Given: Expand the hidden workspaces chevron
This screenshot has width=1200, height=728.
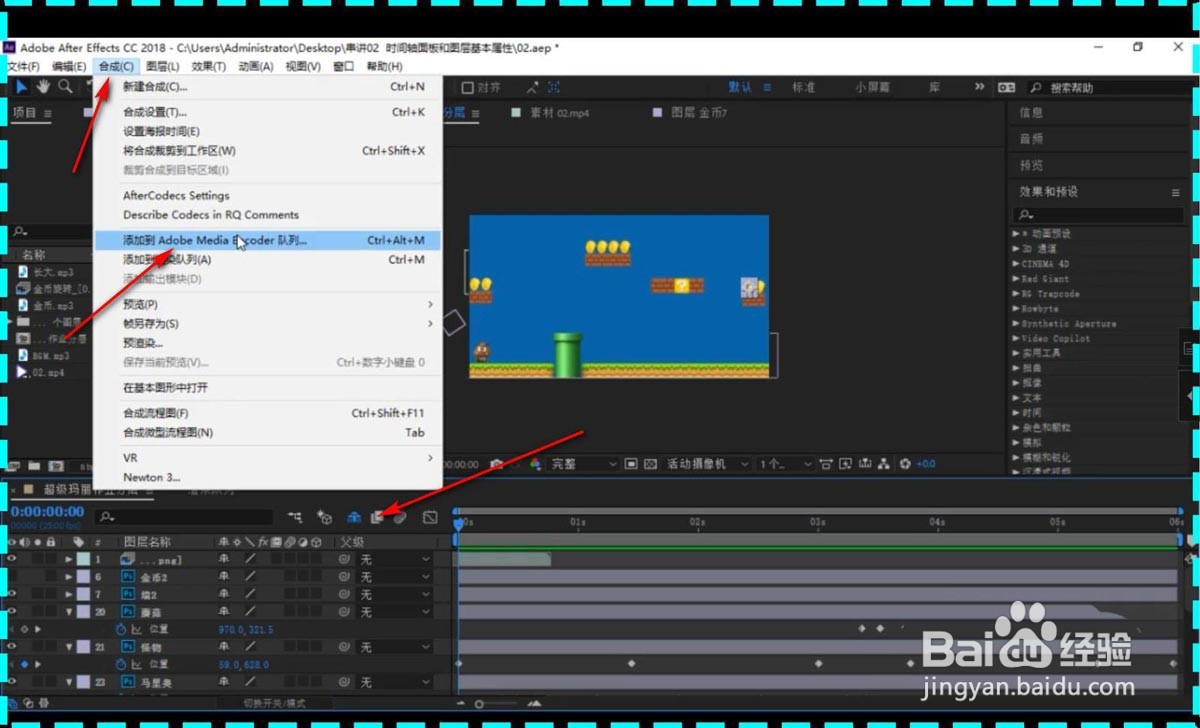Looking at the screenshot, I should (x=980, y=87).
